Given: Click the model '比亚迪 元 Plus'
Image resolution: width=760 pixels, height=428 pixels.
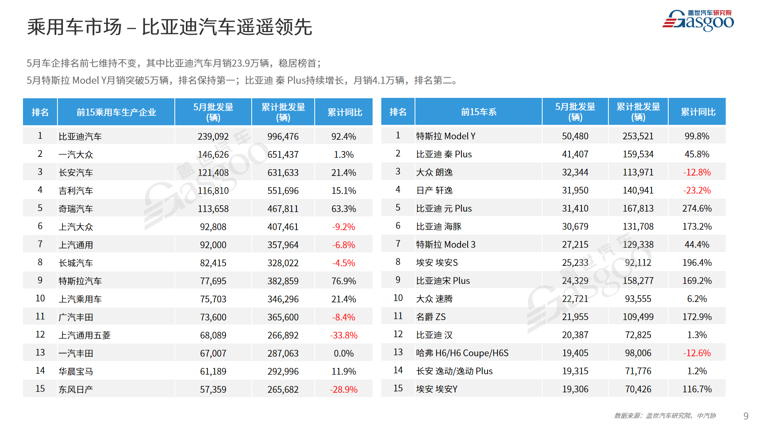Looking at the screenshot, I should pyautogui.click(x=444, y=208).
